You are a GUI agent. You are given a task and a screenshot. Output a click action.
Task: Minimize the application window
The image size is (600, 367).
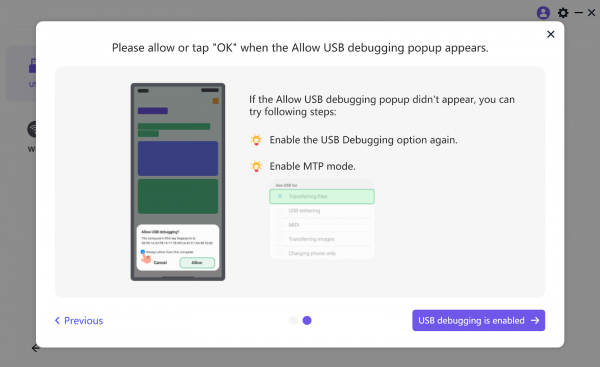tap(579, 13)
